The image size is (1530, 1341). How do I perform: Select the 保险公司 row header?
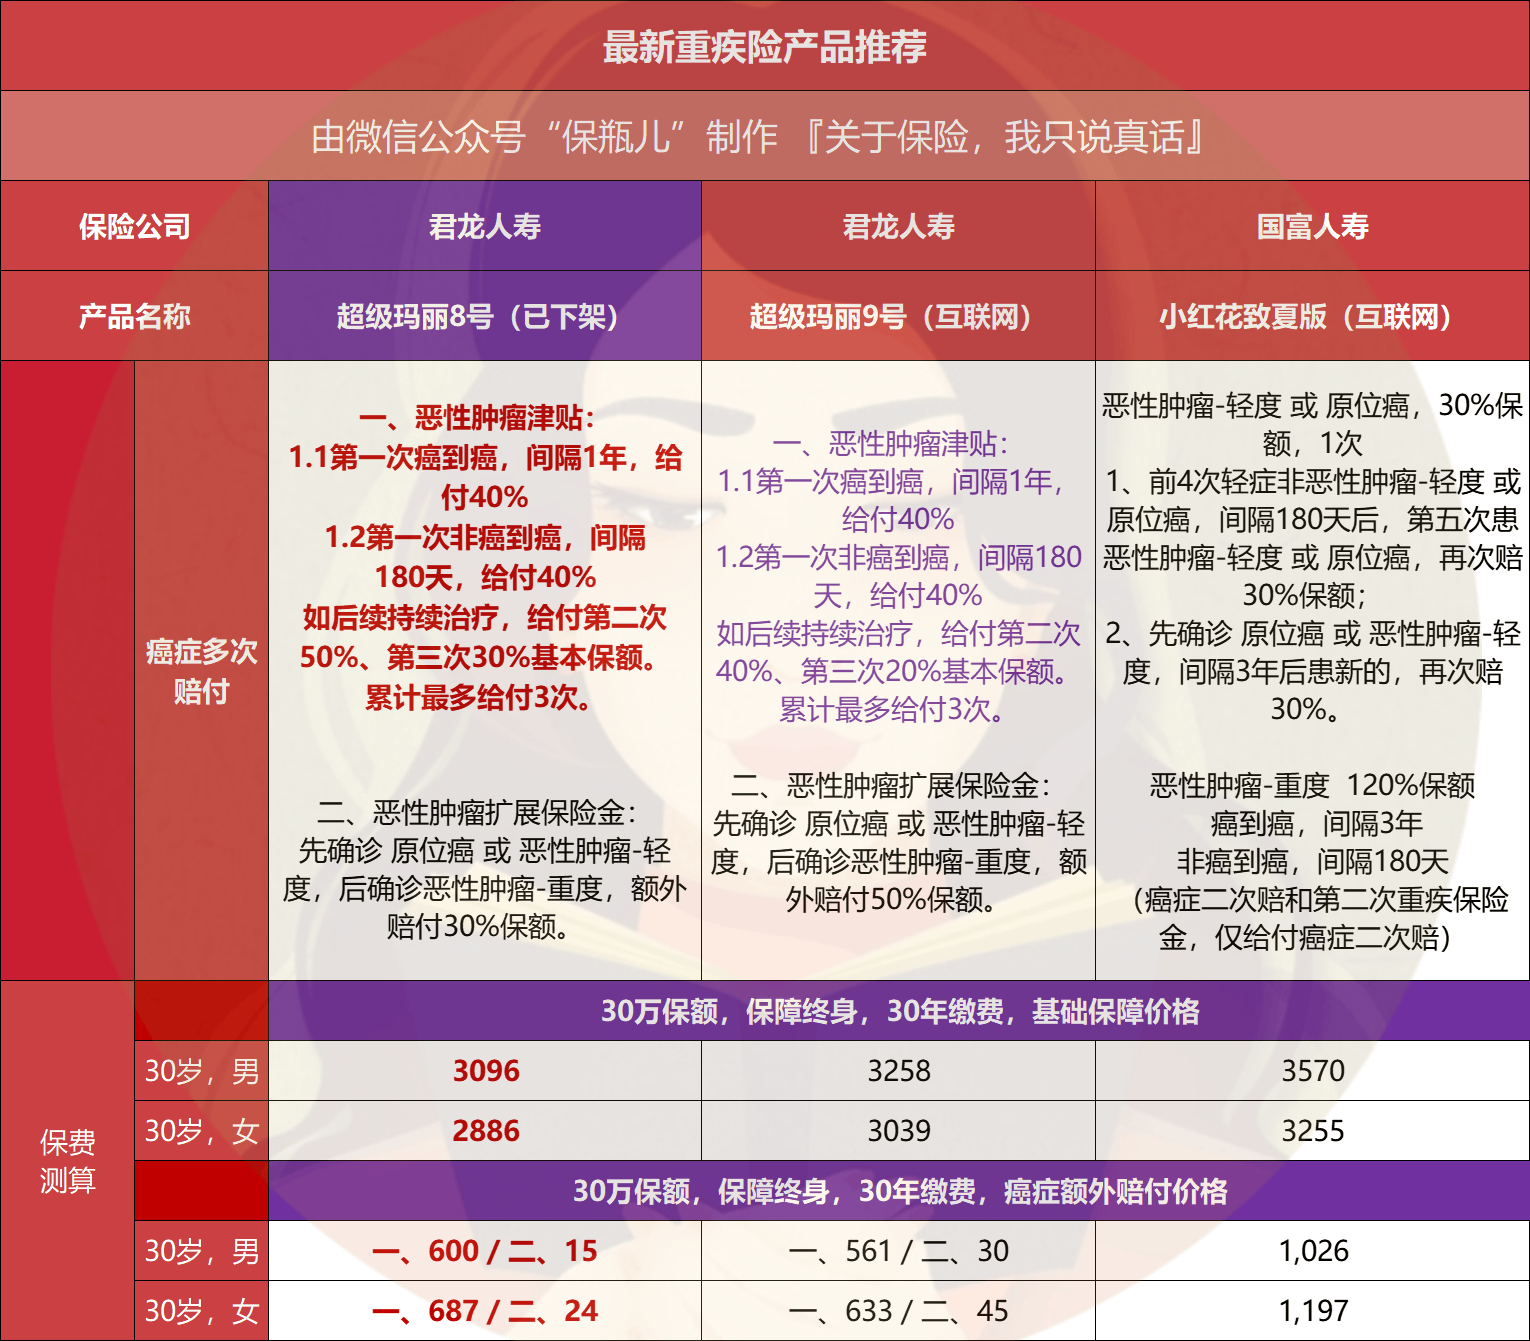pos(135,227)
